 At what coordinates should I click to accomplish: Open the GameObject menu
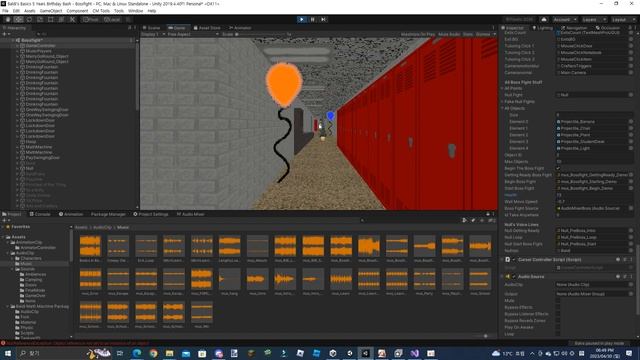(x=51, y=11)
